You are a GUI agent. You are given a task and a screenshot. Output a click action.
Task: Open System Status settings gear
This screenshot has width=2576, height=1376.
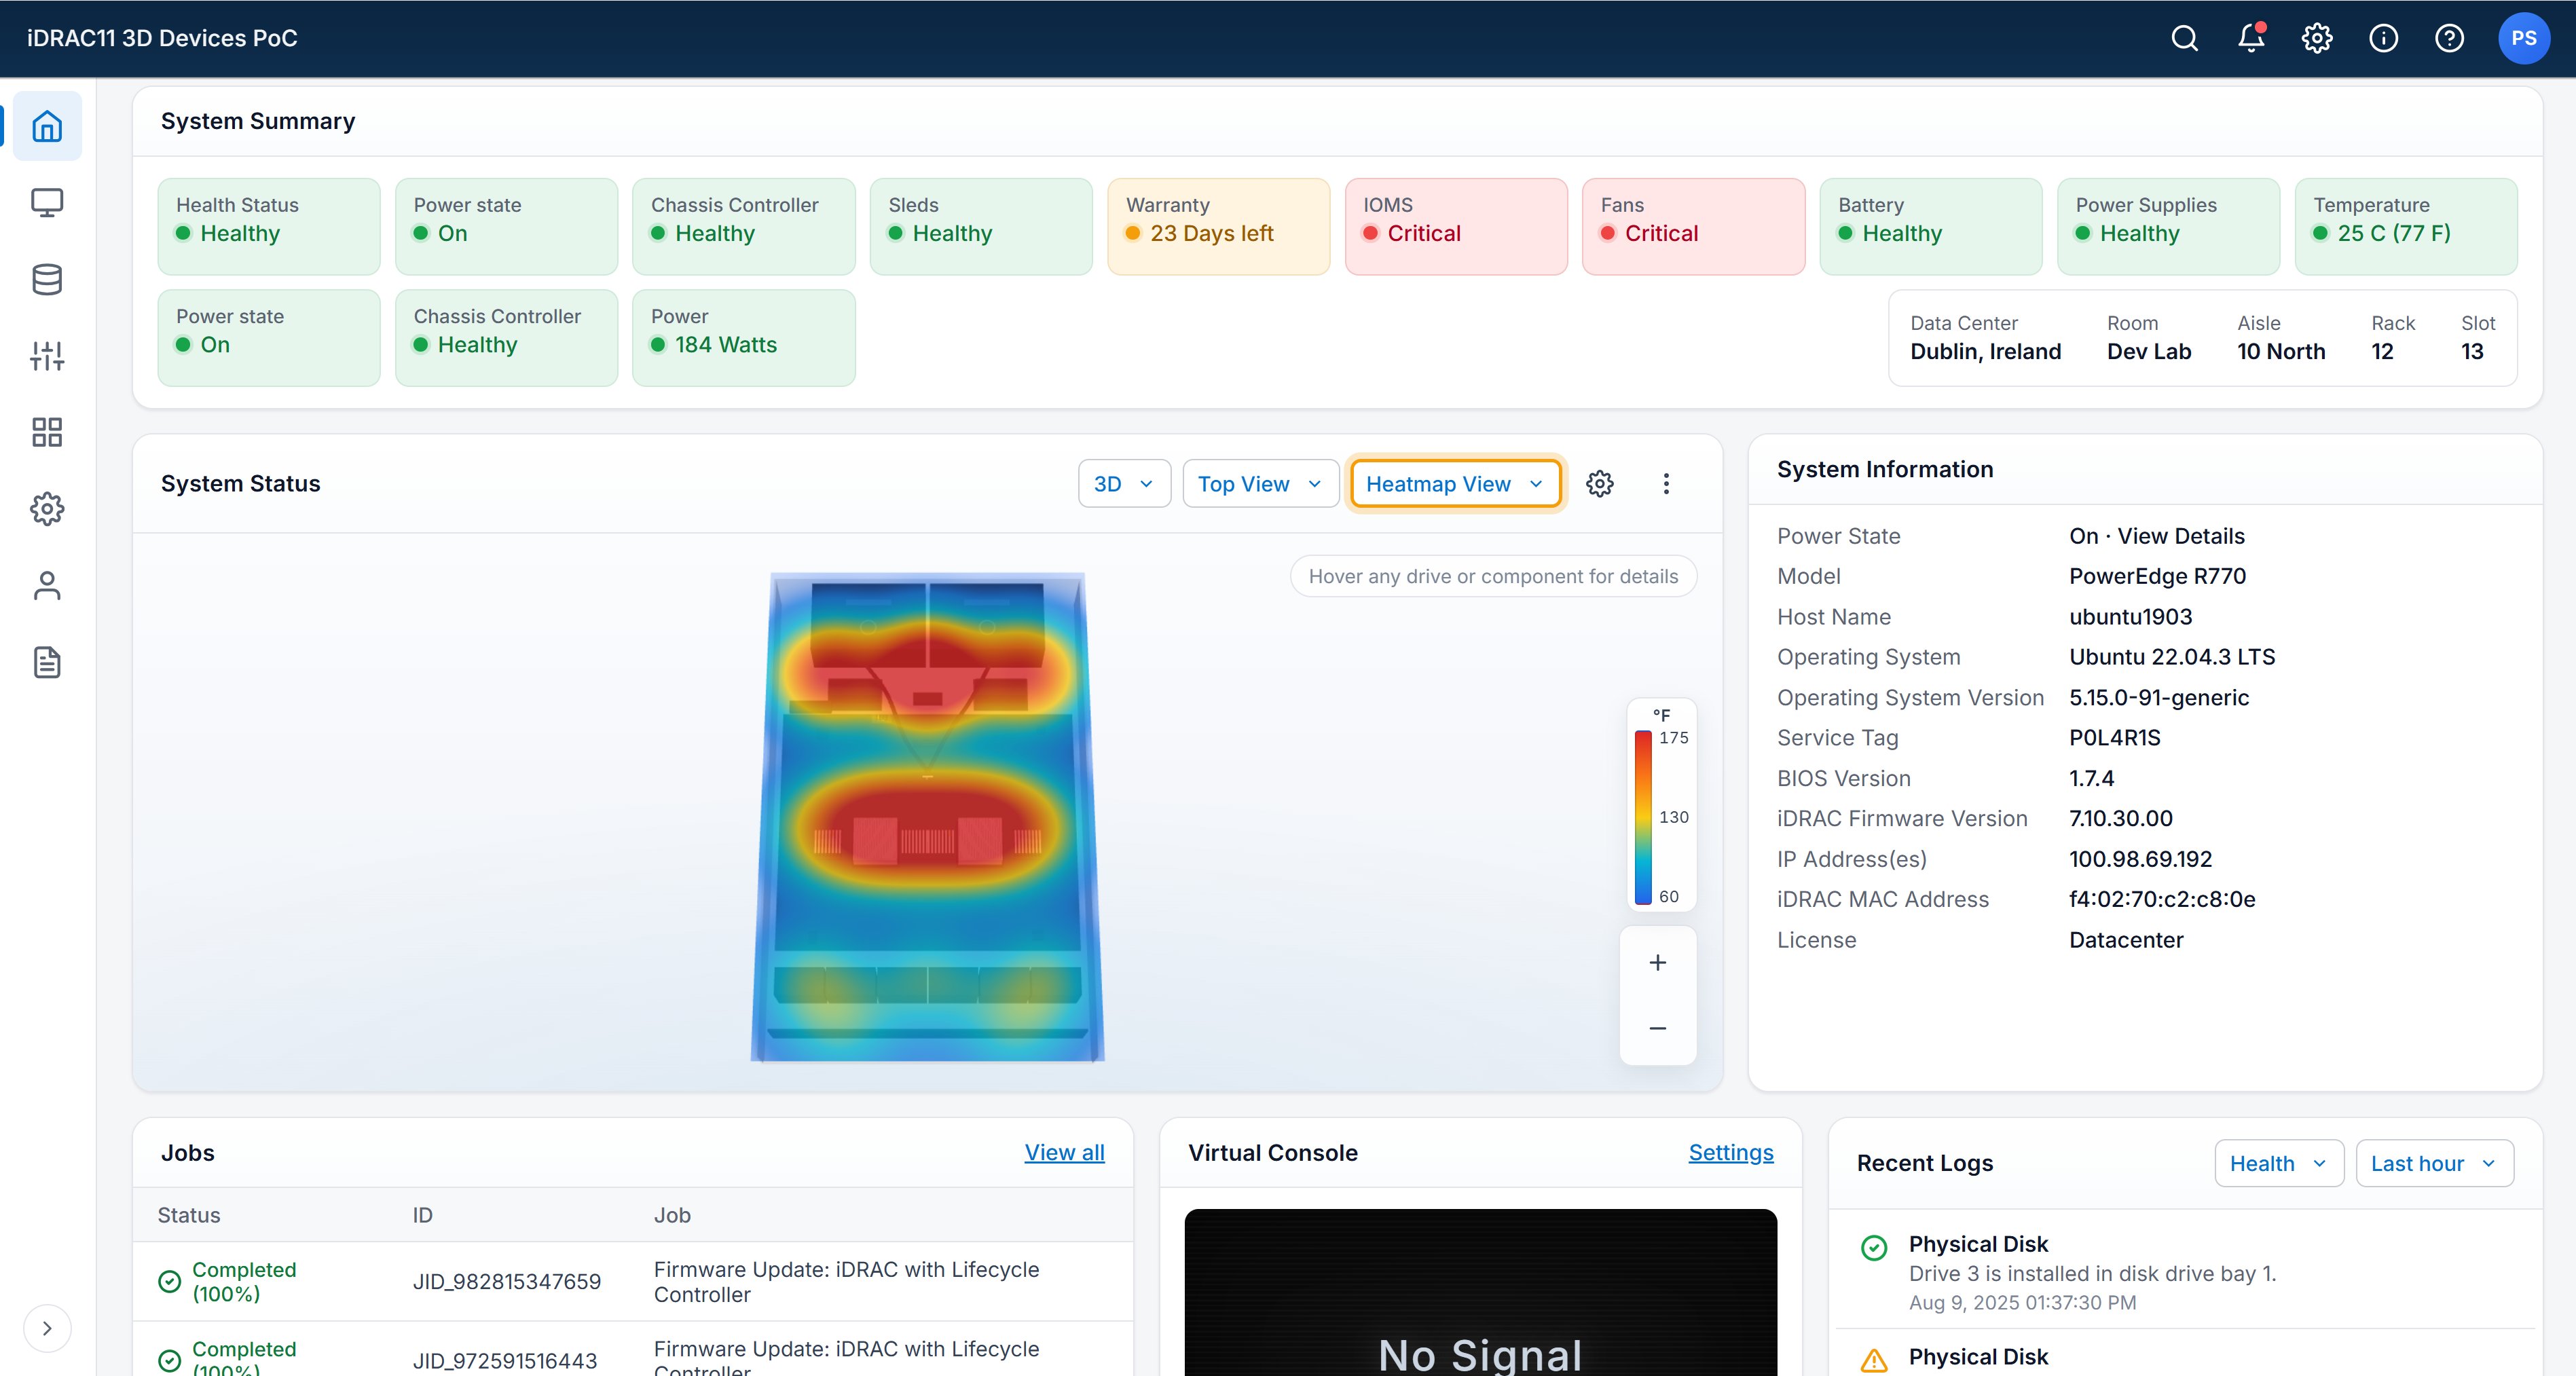point(1600,484)
